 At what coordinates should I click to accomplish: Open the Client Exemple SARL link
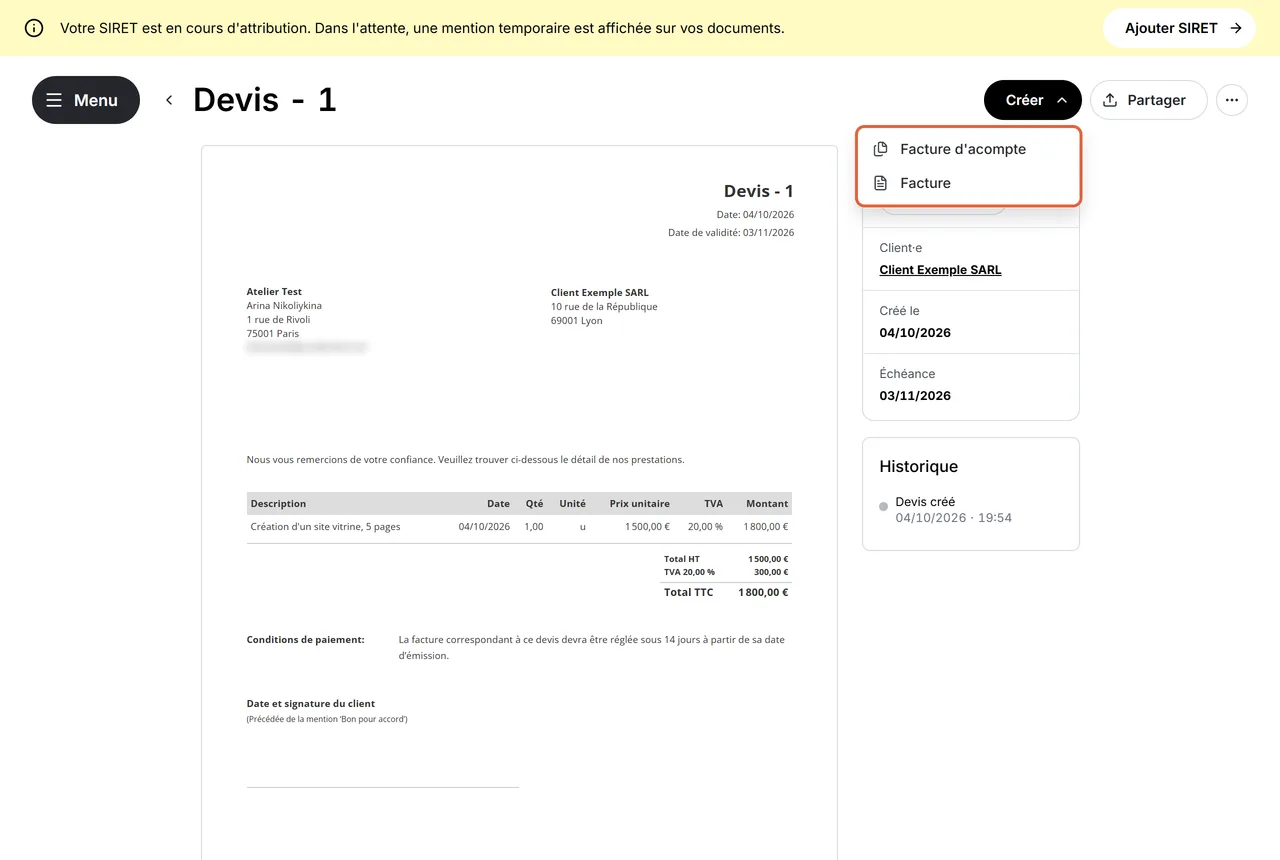tap(940, 270)
